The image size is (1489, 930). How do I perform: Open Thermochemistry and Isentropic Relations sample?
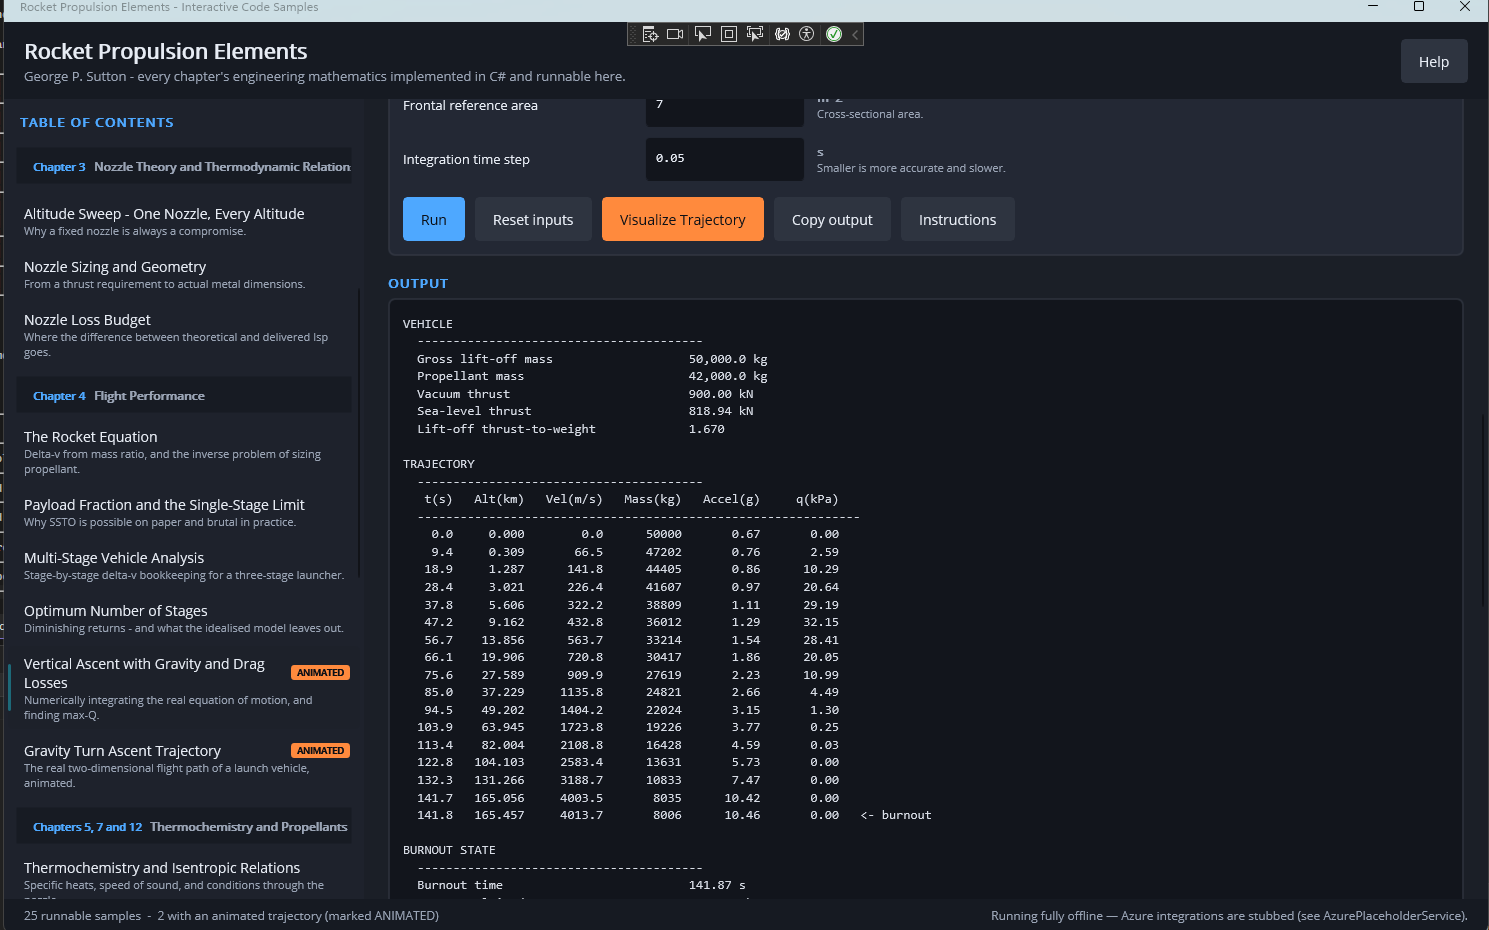coord(184,880)
